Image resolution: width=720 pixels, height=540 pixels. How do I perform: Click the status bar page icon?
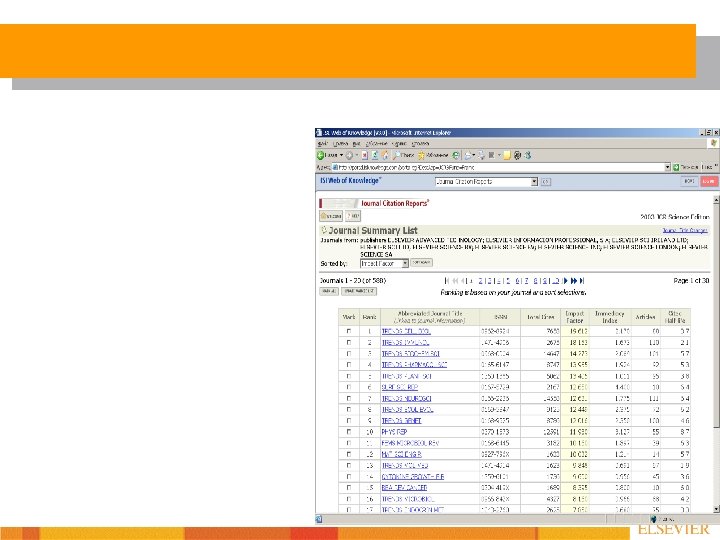pos(319,519)
